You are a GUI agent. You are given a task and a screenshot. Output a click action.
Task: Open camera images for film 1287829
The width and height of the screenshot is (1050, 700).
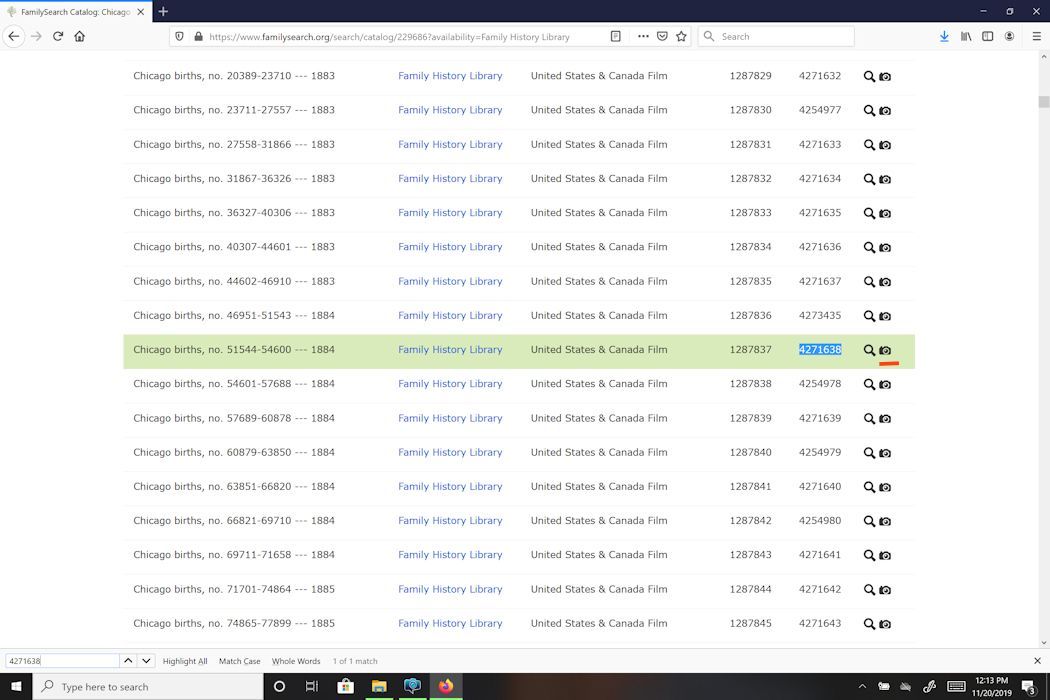[x=885, y=76]
